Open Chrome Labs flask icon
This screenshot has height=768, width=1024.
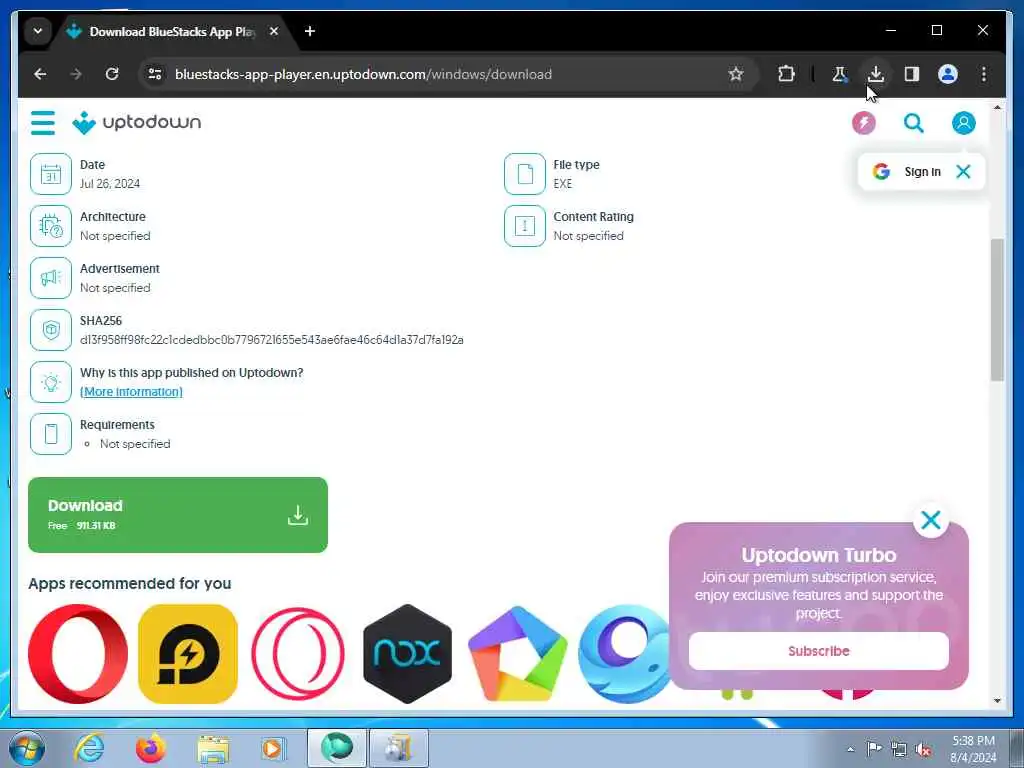pyautogui.click(x=839, y=74)
